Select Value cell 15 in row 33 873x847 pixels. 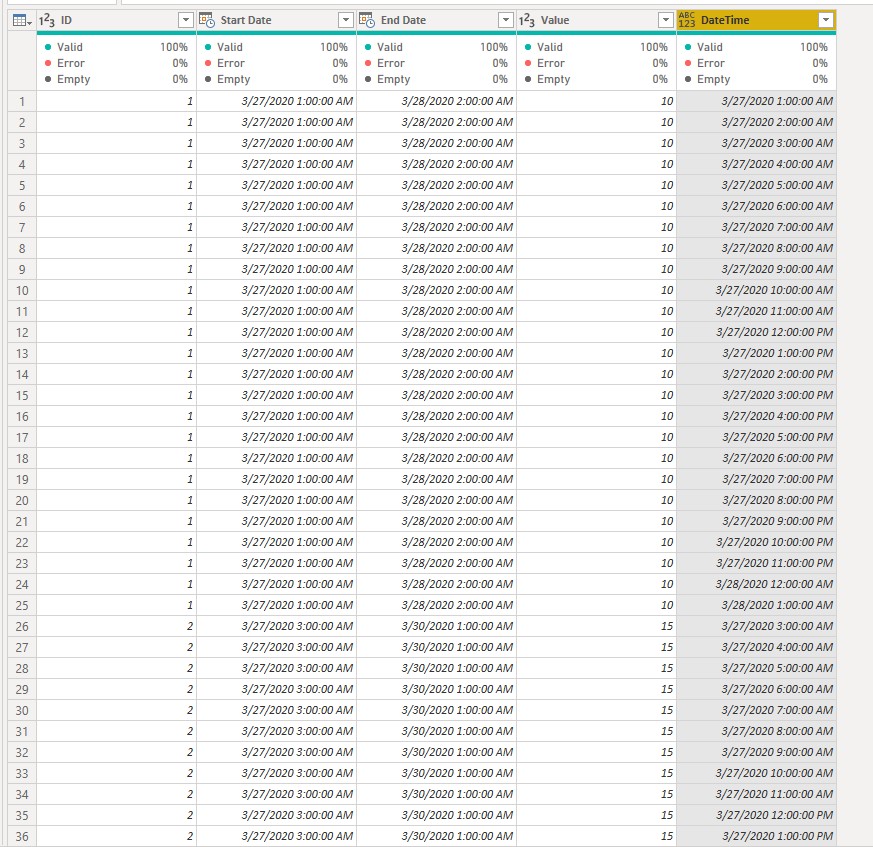[596, 773]
